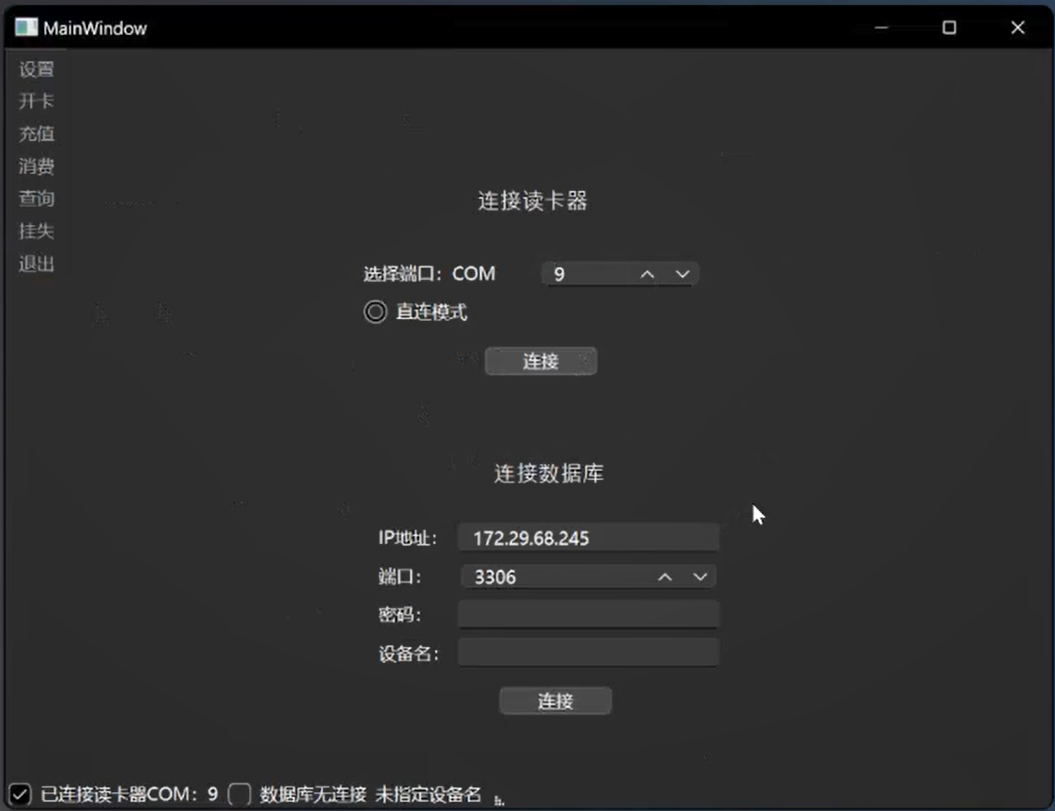Click 退出 to exit

tap(36, 263)
